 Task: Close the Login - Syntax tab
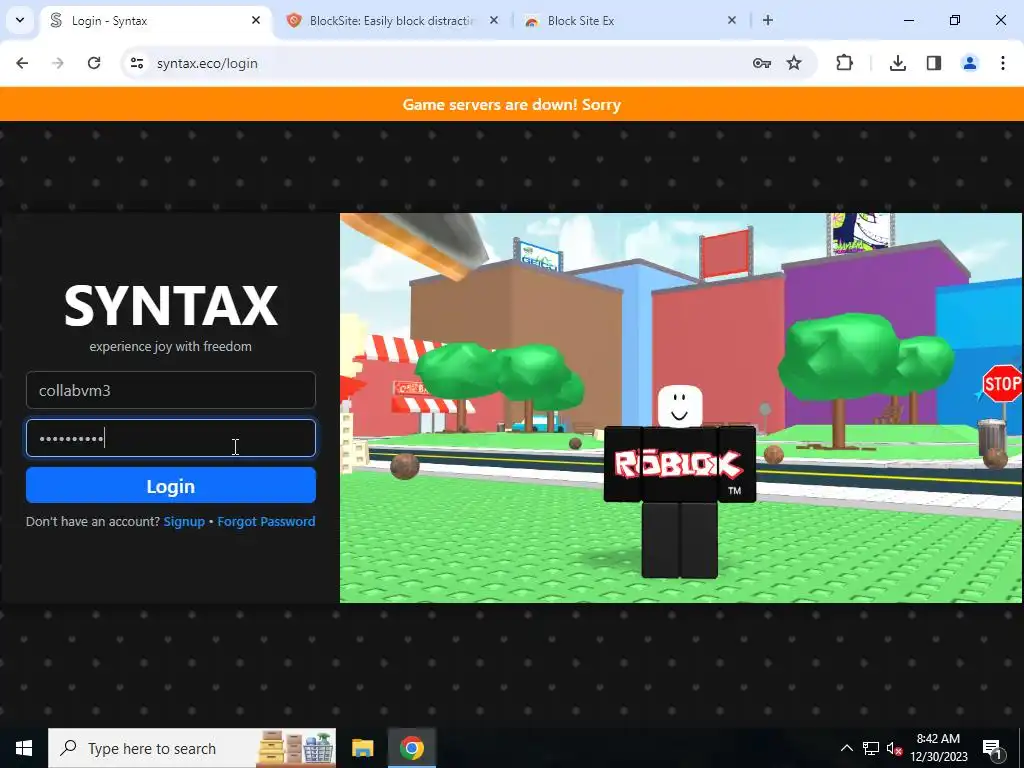256,20
